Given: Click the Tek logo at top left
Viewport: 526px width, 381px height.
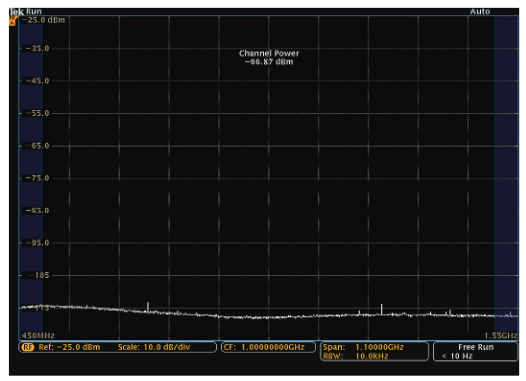Looking at the screenshot, I should coord(17,12).
